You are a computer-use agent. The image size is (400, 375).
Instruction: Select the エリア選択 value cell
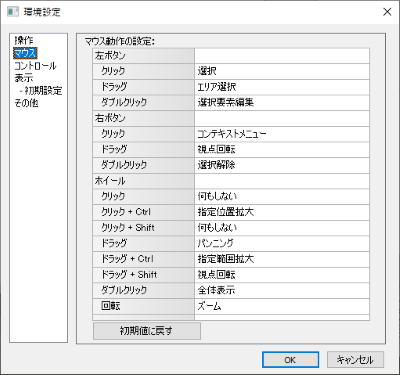[282, 87]
